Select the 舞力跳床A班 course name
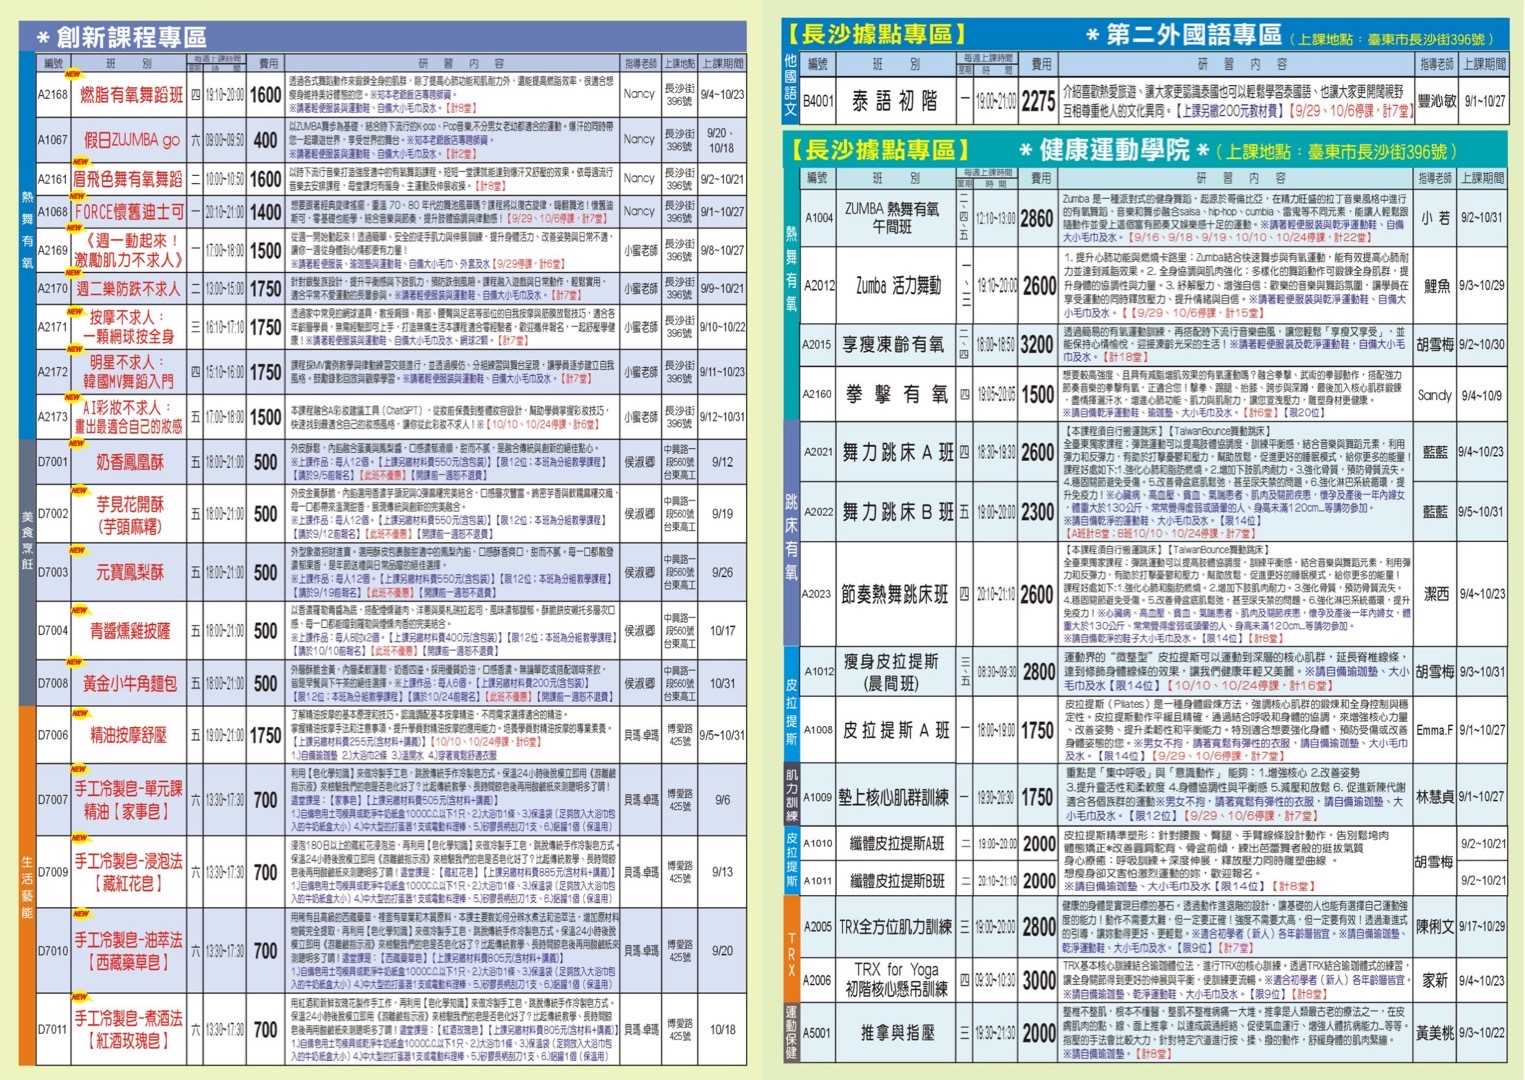The image size is (1525, 1080). point(897,452)
